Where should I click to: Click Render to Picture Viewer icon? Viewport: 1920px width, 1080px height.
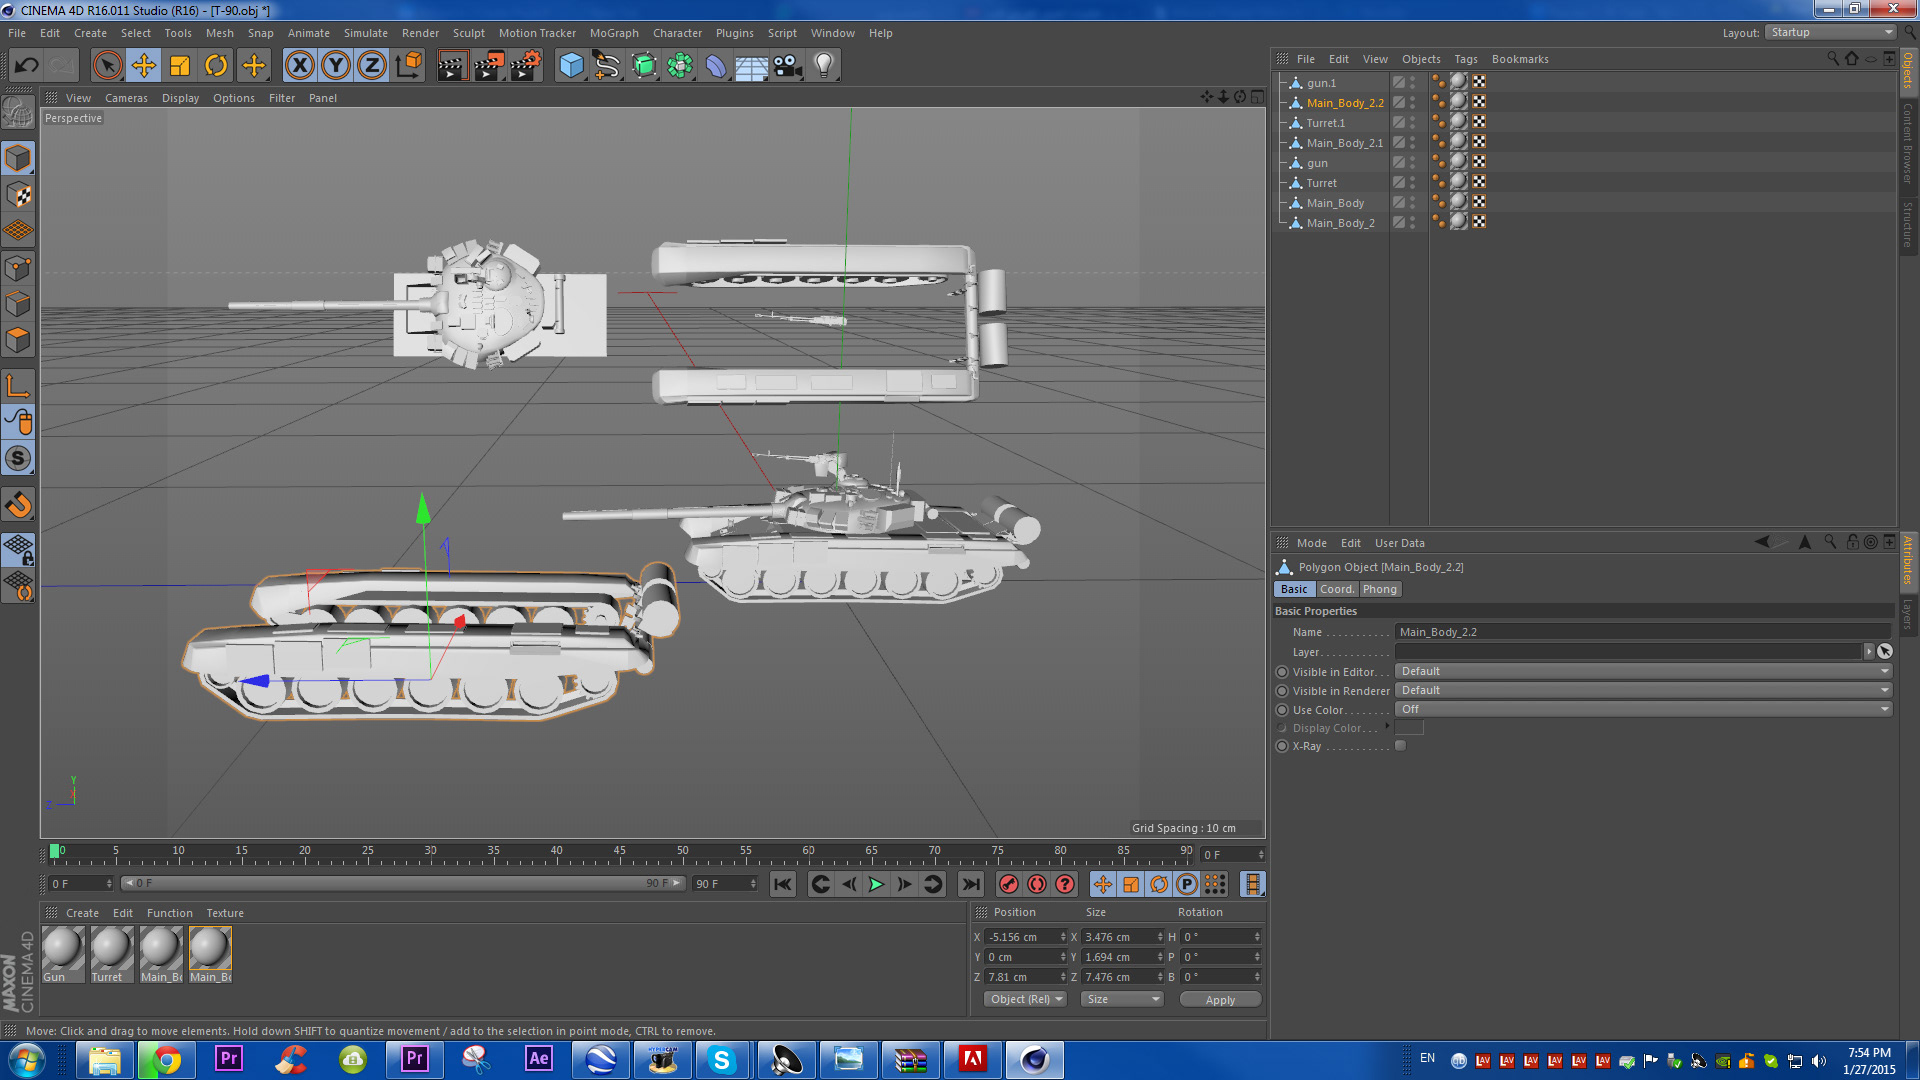tap(489, 66)
